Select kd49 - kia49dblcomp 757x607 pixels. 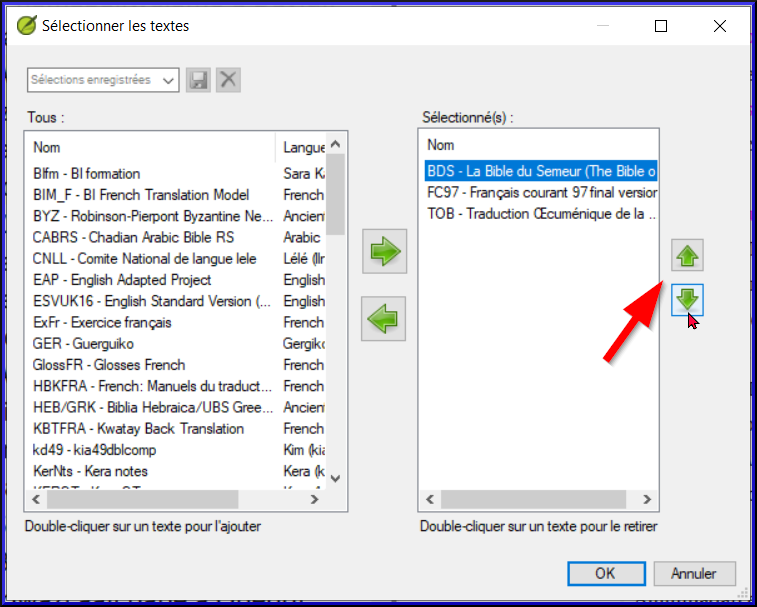click(94, 450)
